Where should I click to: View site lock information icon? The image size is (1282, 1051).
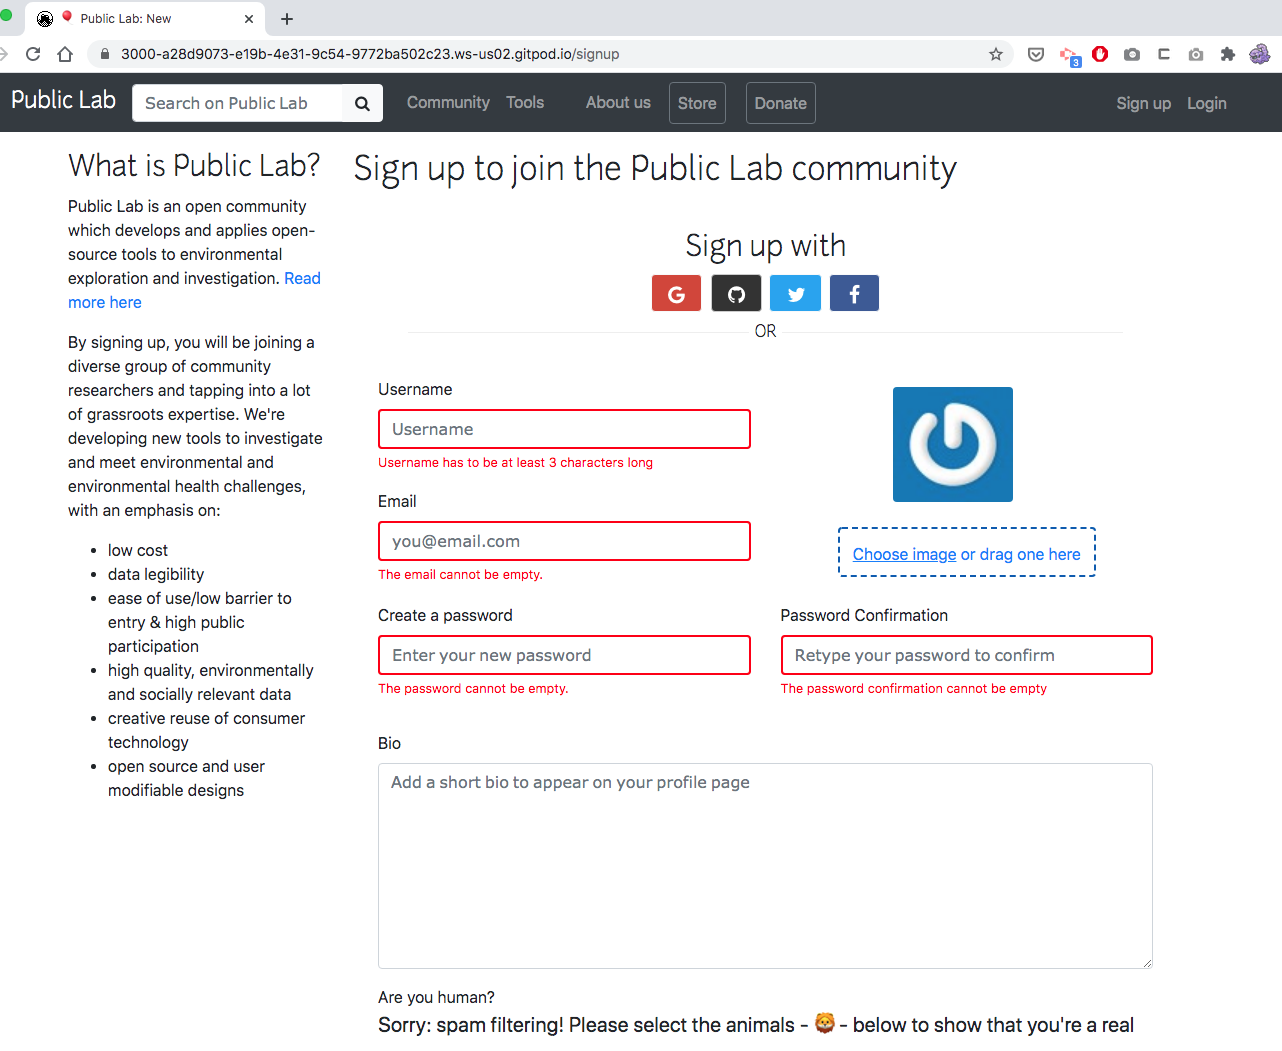(x=104, y=54)
